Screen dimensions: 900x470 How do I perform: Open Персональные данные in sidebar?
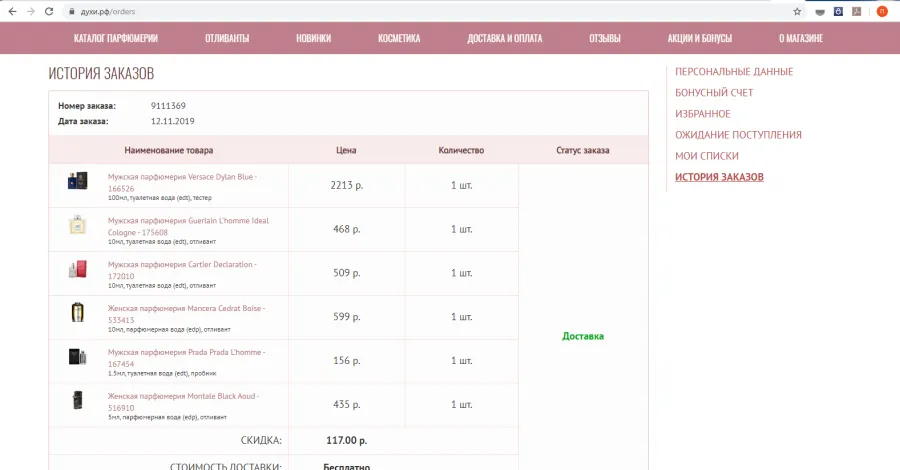pyautogui.click(x=734, y=72)
